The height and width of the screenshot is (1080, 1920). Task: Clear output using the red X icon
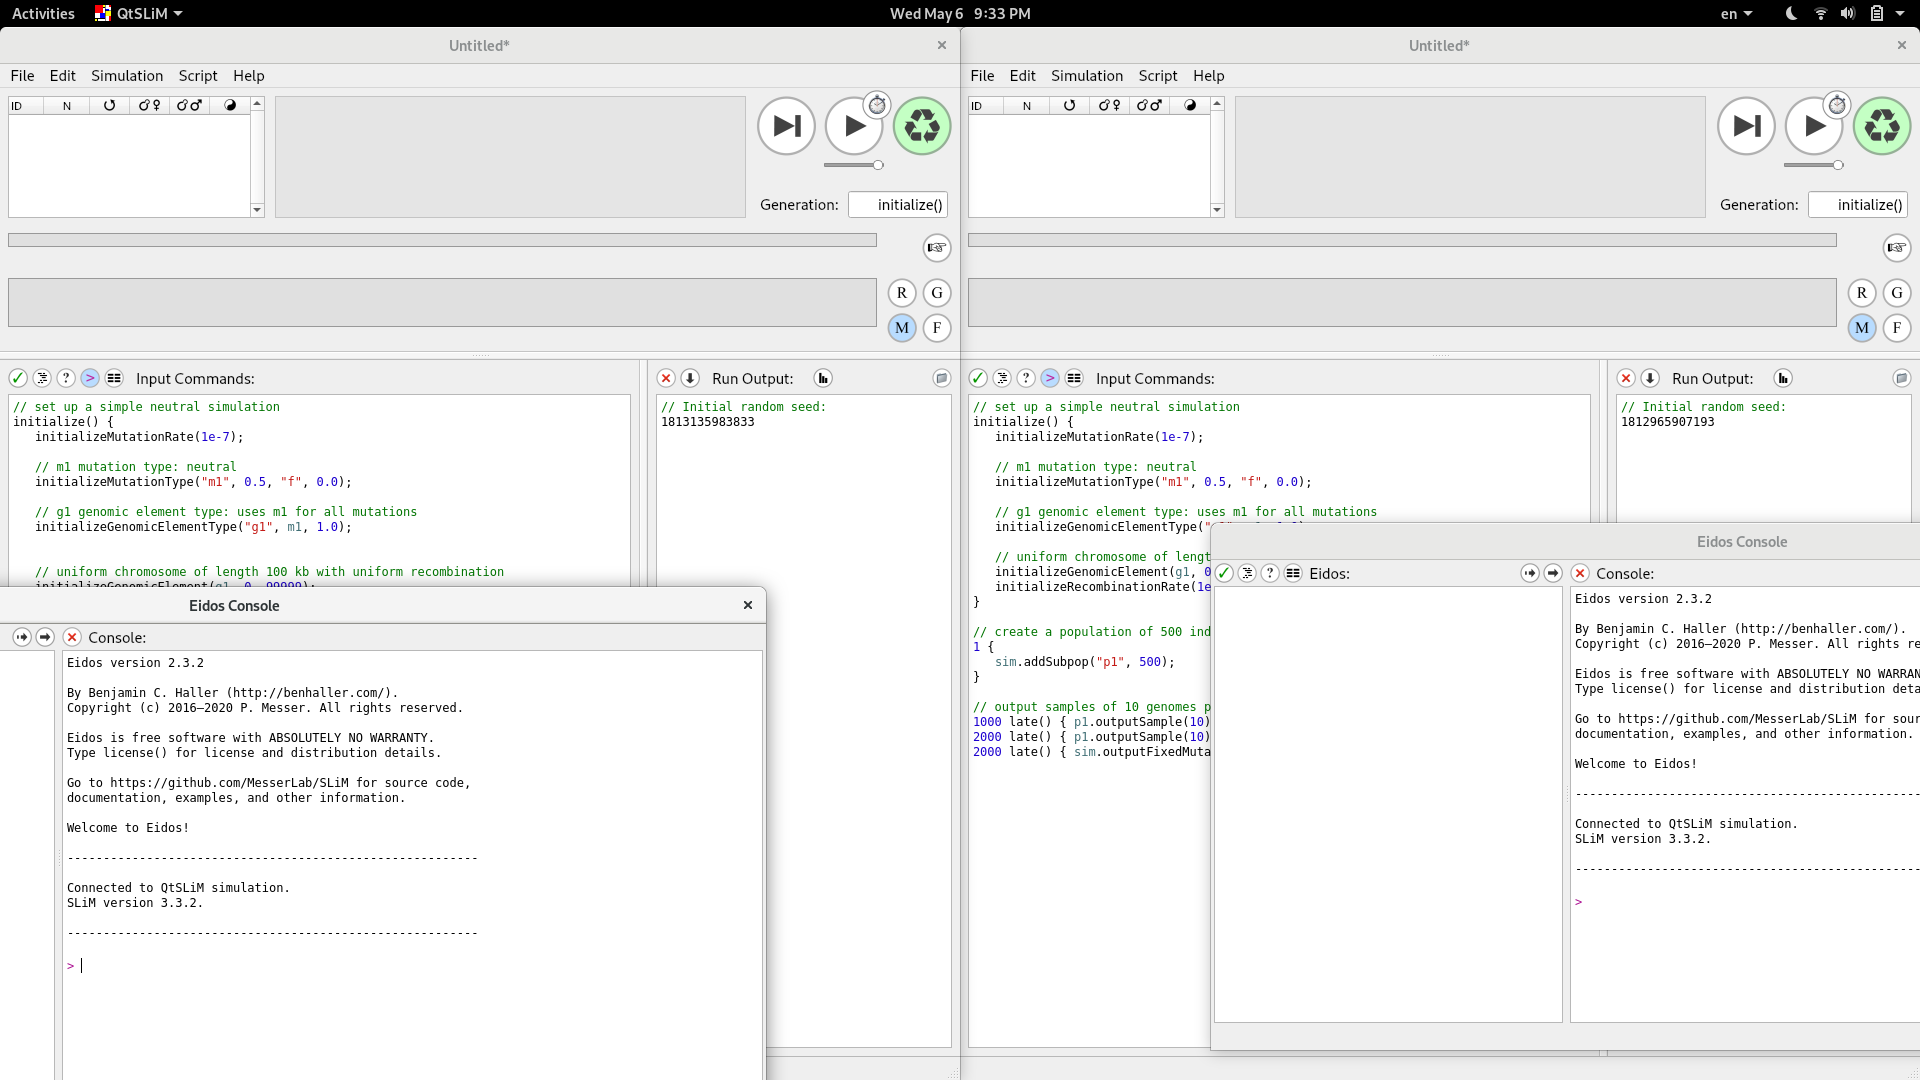coord(666,379)
